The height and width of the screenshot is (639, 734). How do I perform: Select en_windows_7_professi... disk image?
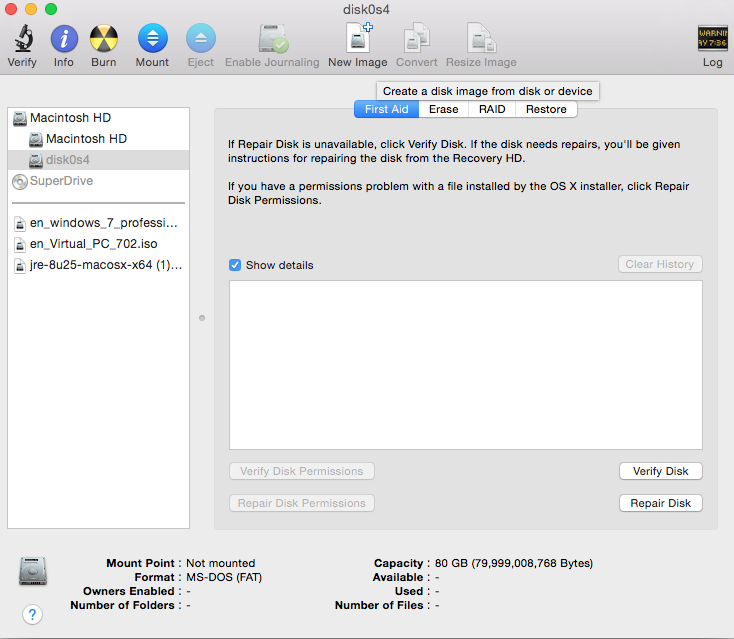(x=98, y=223)
